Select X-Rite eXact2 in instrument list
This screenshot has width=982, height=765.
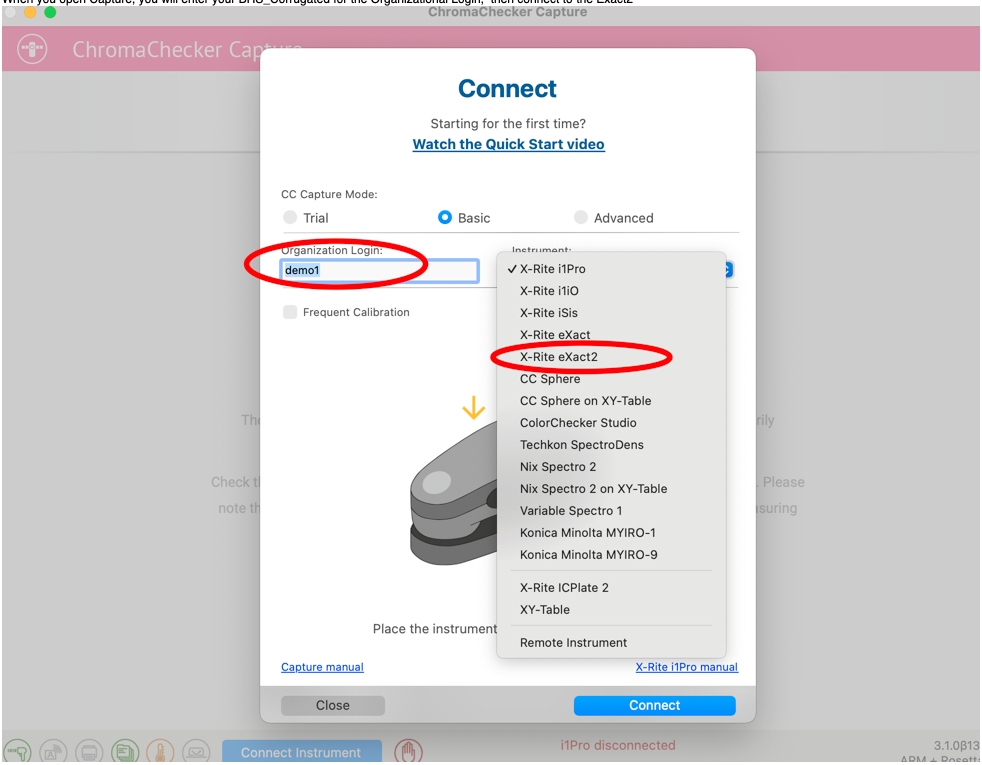611,357
